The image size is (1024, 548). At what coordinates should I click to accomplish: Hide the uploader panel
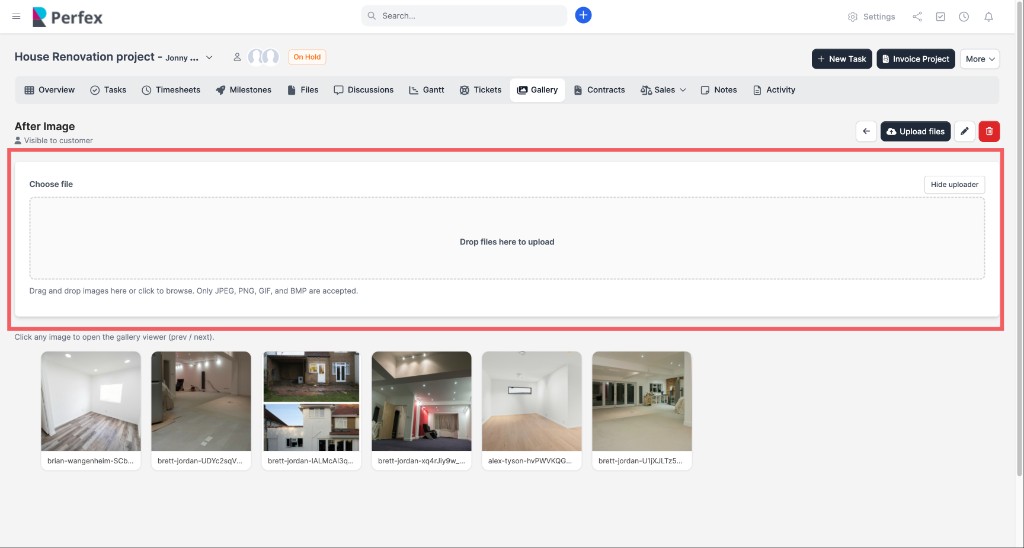[x=953, y=185]
